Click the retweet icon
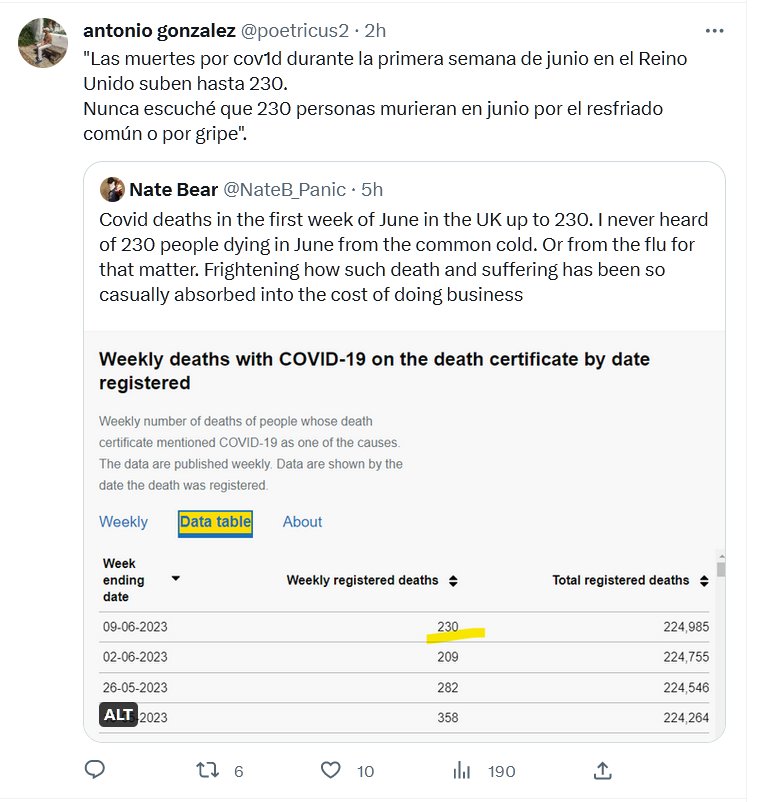 (x=207, y=769)
